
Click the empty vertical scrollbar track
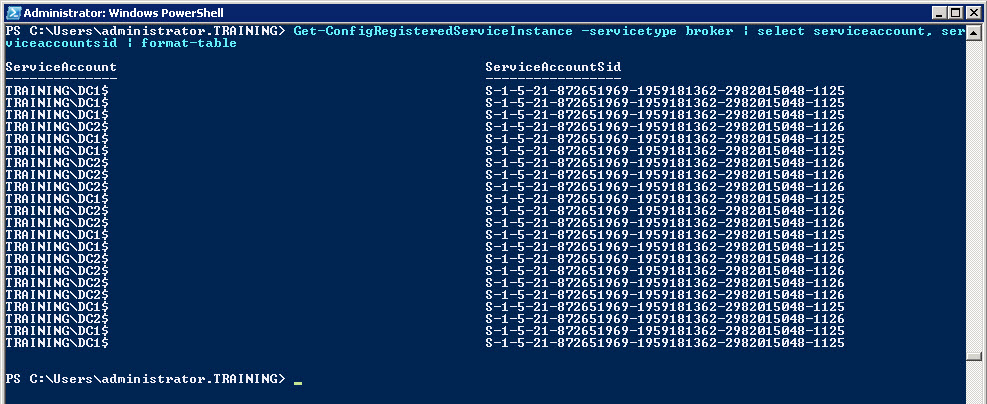976,200
